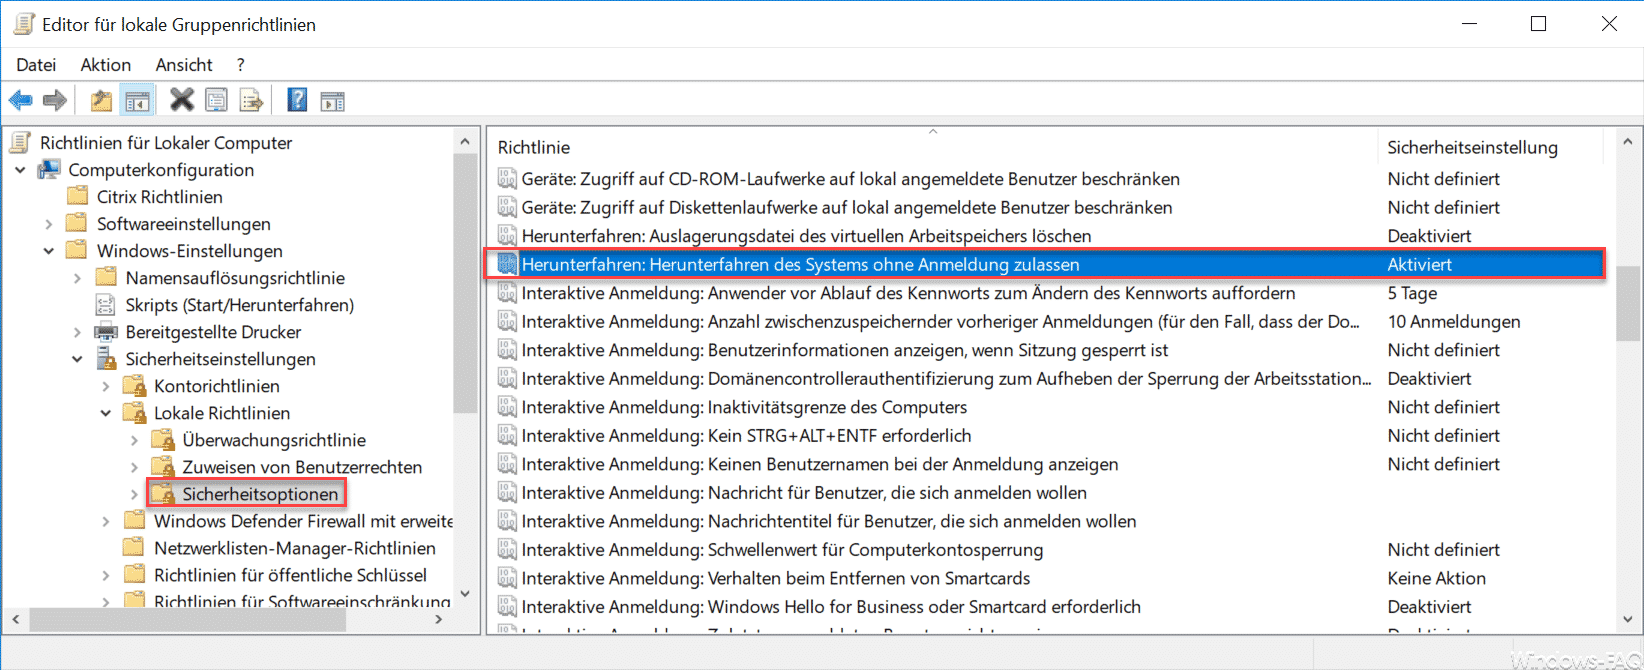Image resolution: width=1644 pixels, height=670 pixels.
Task: Collapse the Sicherheitseinstellungen node
Action: 77,359
